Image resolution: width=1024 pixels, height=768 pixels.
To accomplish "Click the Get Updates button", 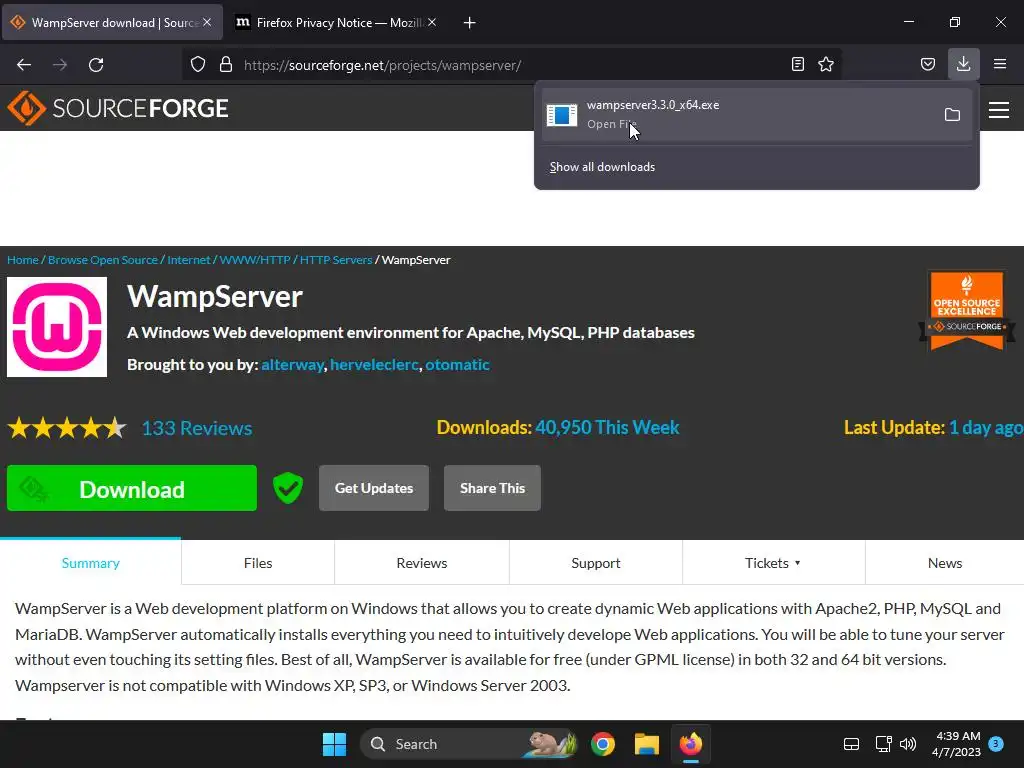I will click(x=374, y=488).
